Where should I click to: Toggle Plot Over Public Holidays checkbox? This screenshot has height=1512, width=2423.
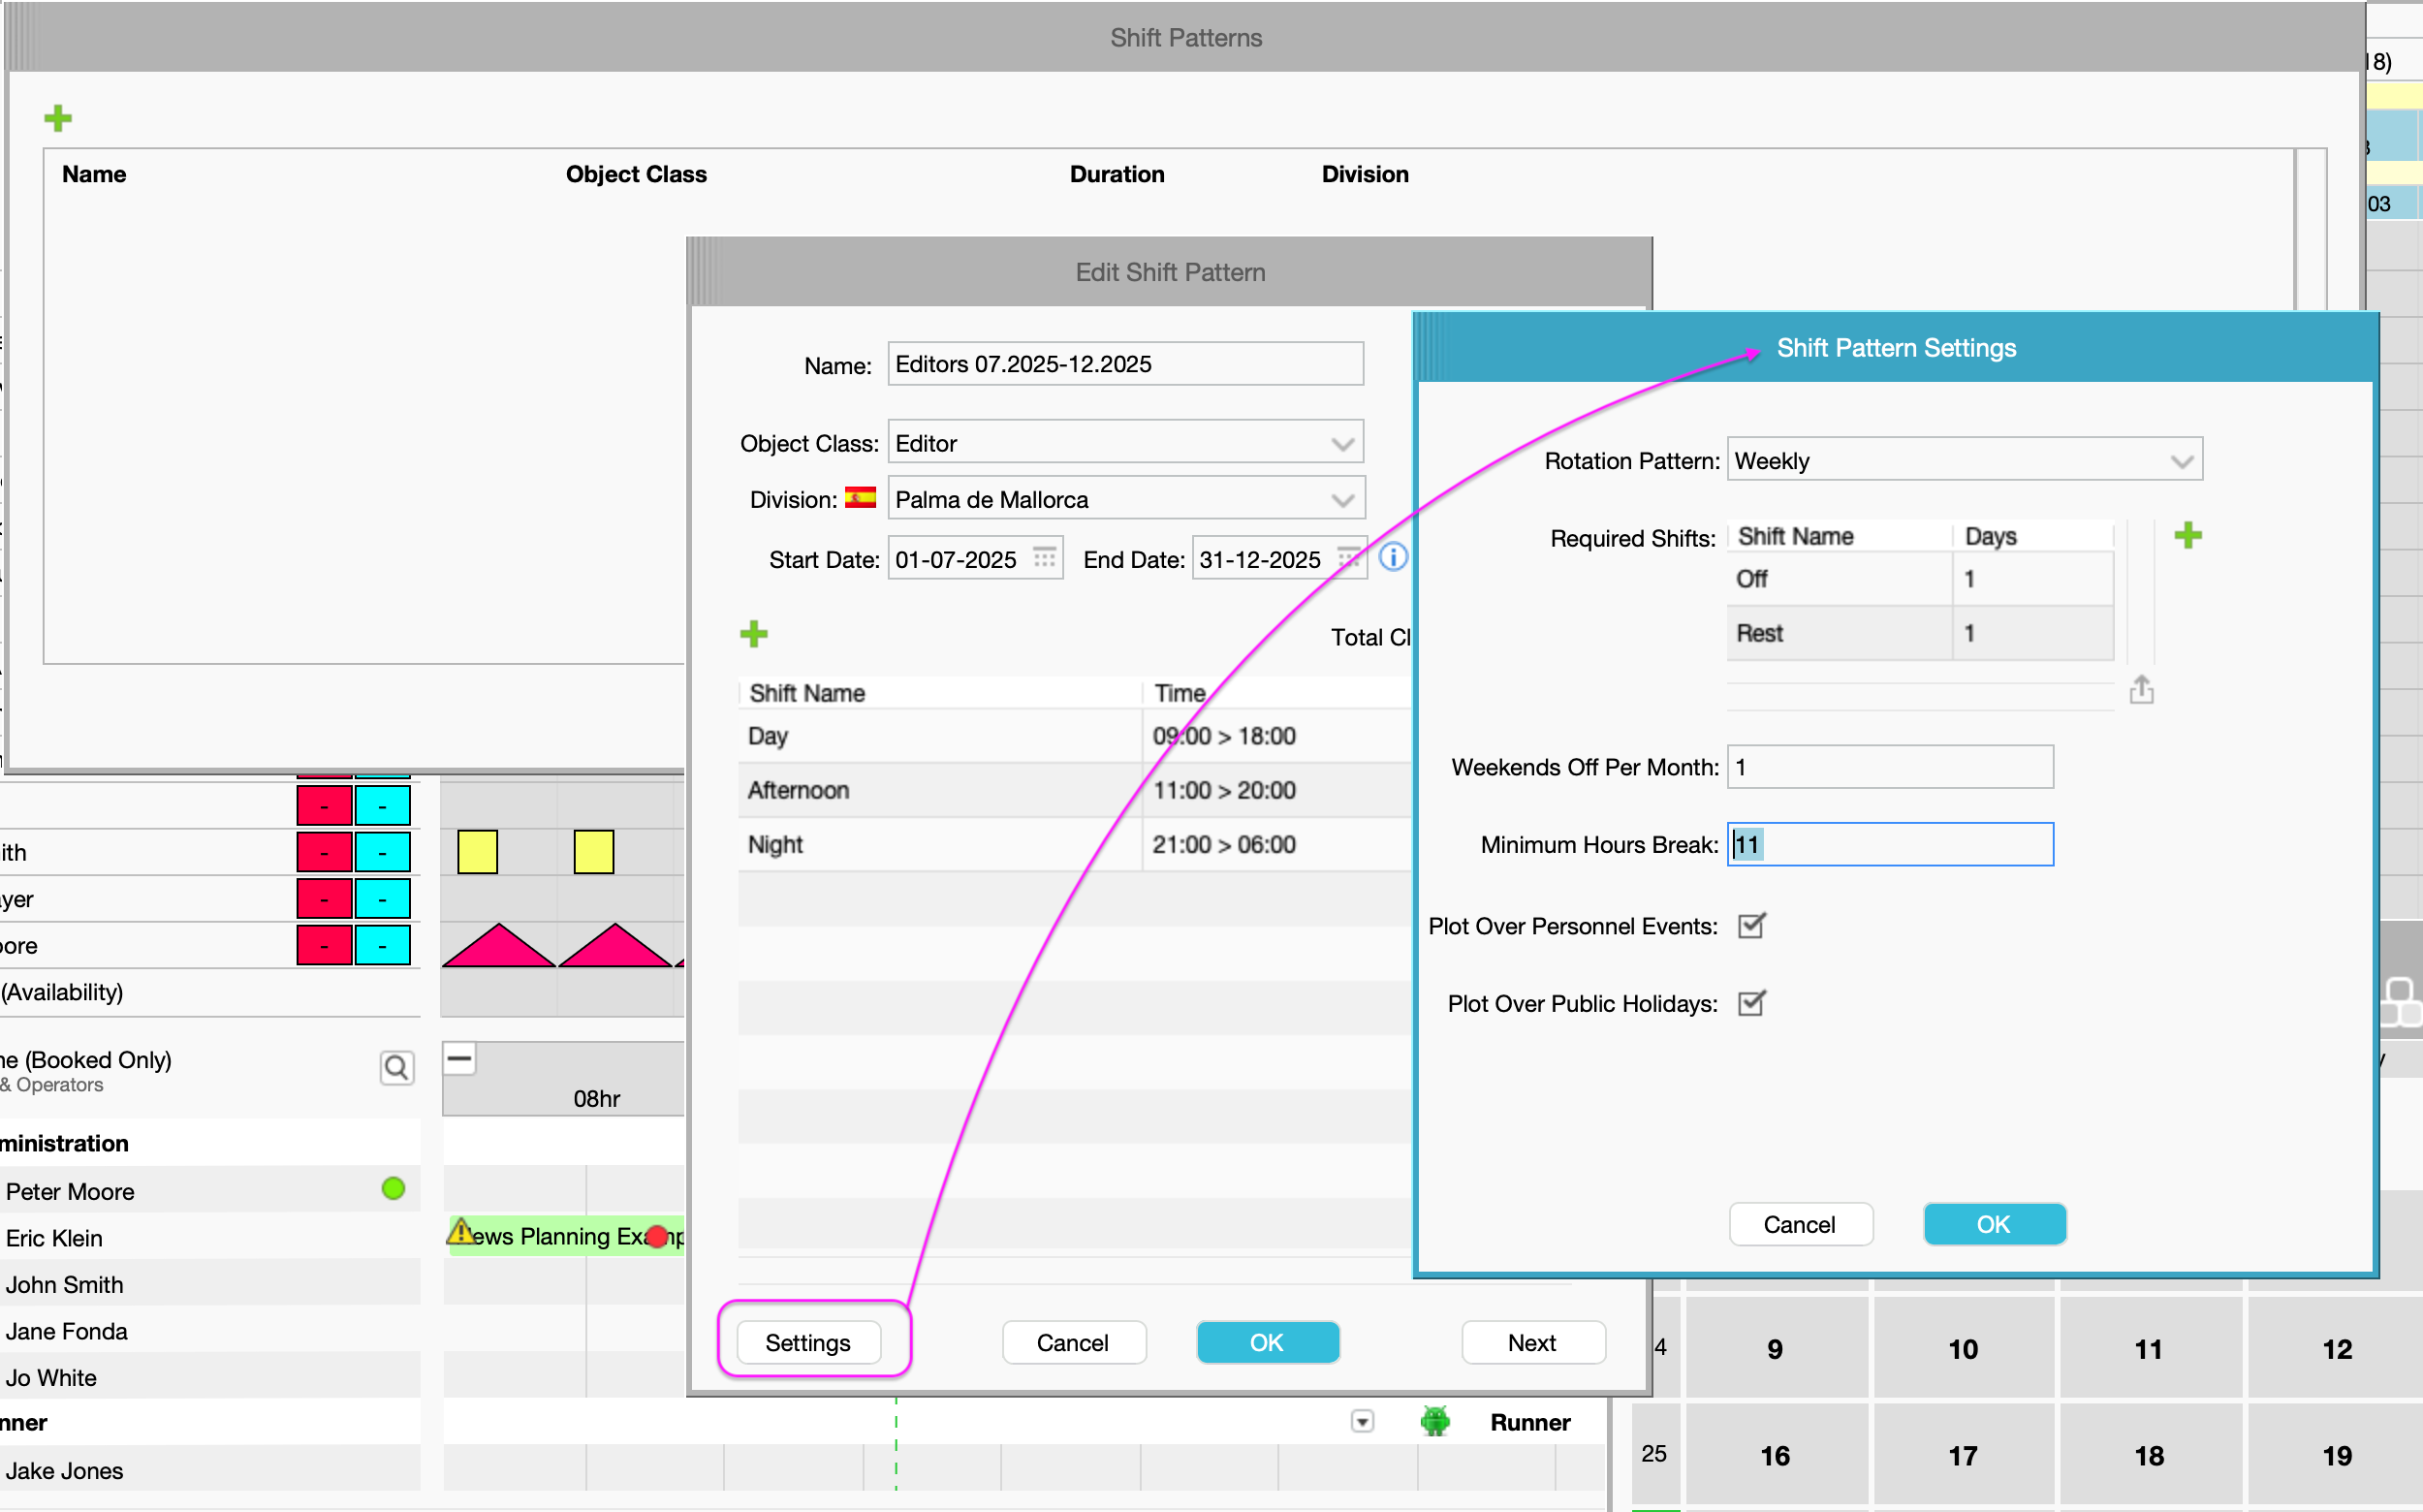(1751, 1003)
